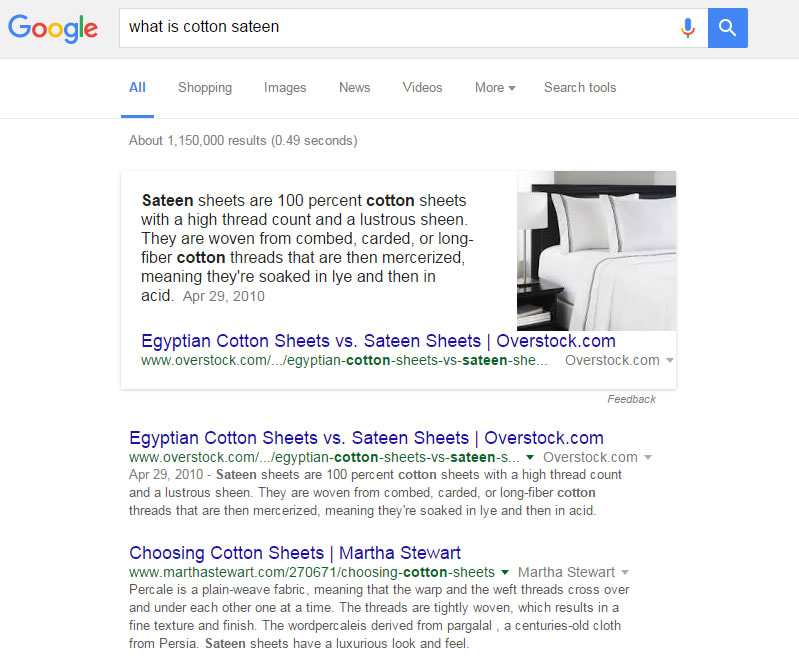Expand gray Overstock.com arrow in first organic result
The image size is (799, 659).
pyautogui.click(x=648, y=457)
